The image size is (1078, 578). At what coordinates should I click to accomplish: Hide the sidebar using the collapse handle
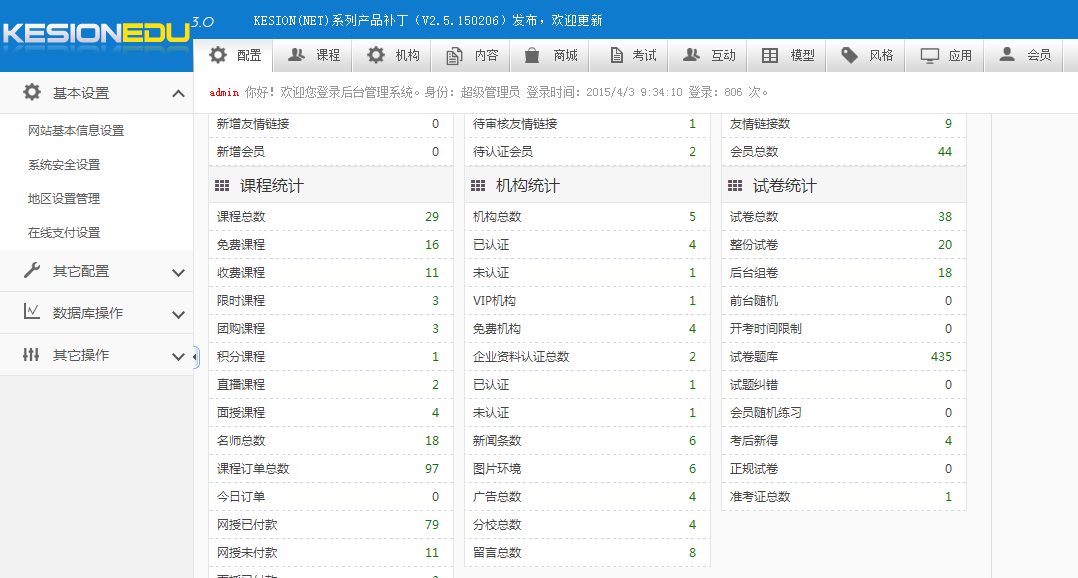pos(195,357)
